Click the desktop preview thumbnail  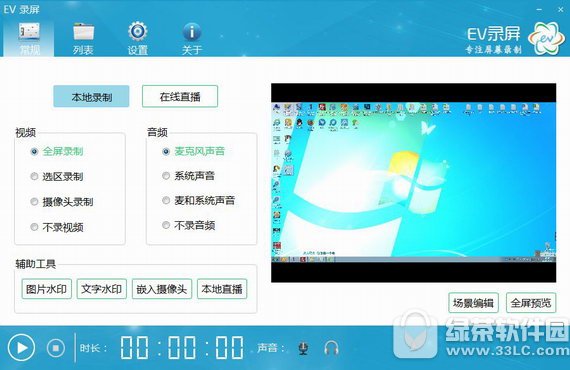click(414, 182)
